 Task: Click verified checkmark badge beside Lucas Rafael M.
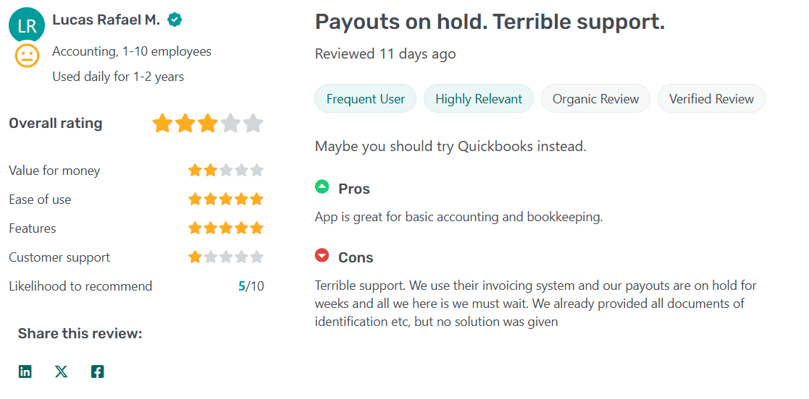coord(175,20)
